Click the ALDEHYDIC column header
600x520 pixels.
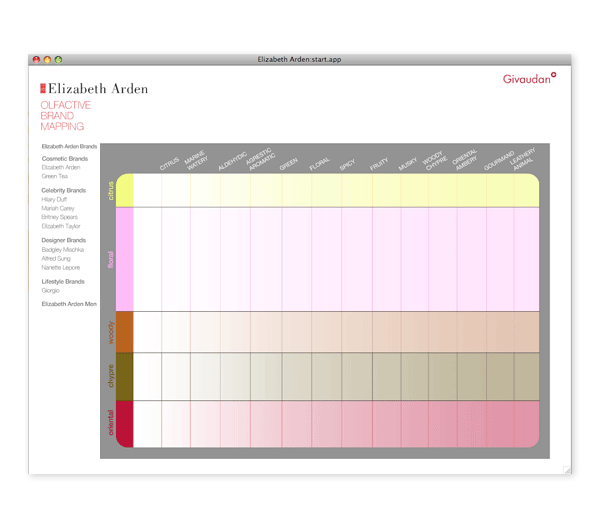point(232,161)
